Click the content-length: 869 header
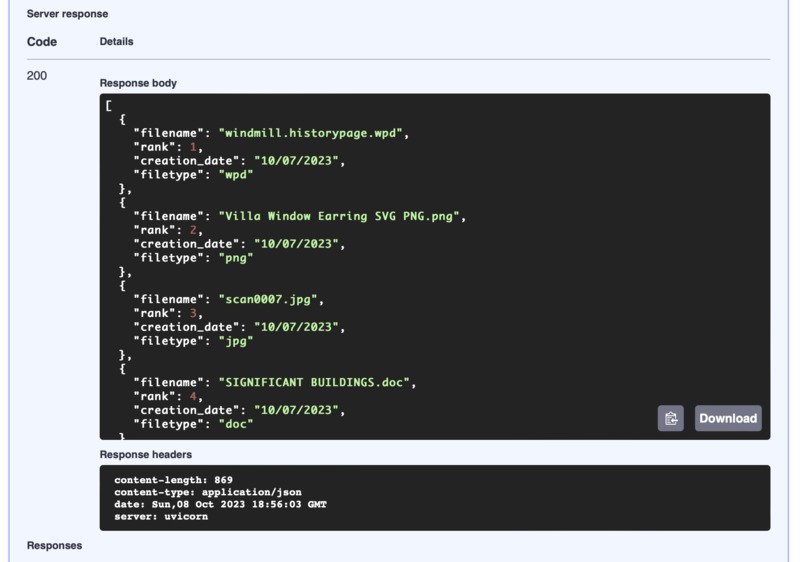This screenshot has height=562, width=806. point(173,480)
